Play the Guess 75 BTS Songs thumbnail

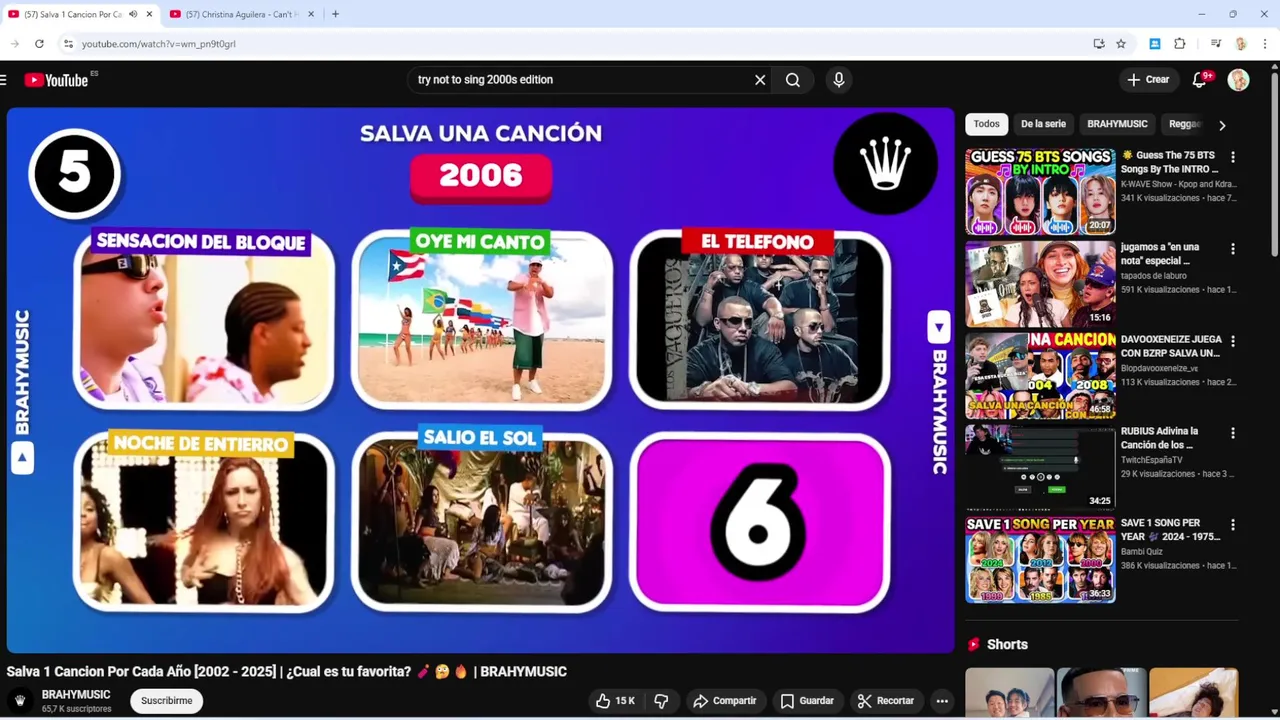[x=1040, y=192]
